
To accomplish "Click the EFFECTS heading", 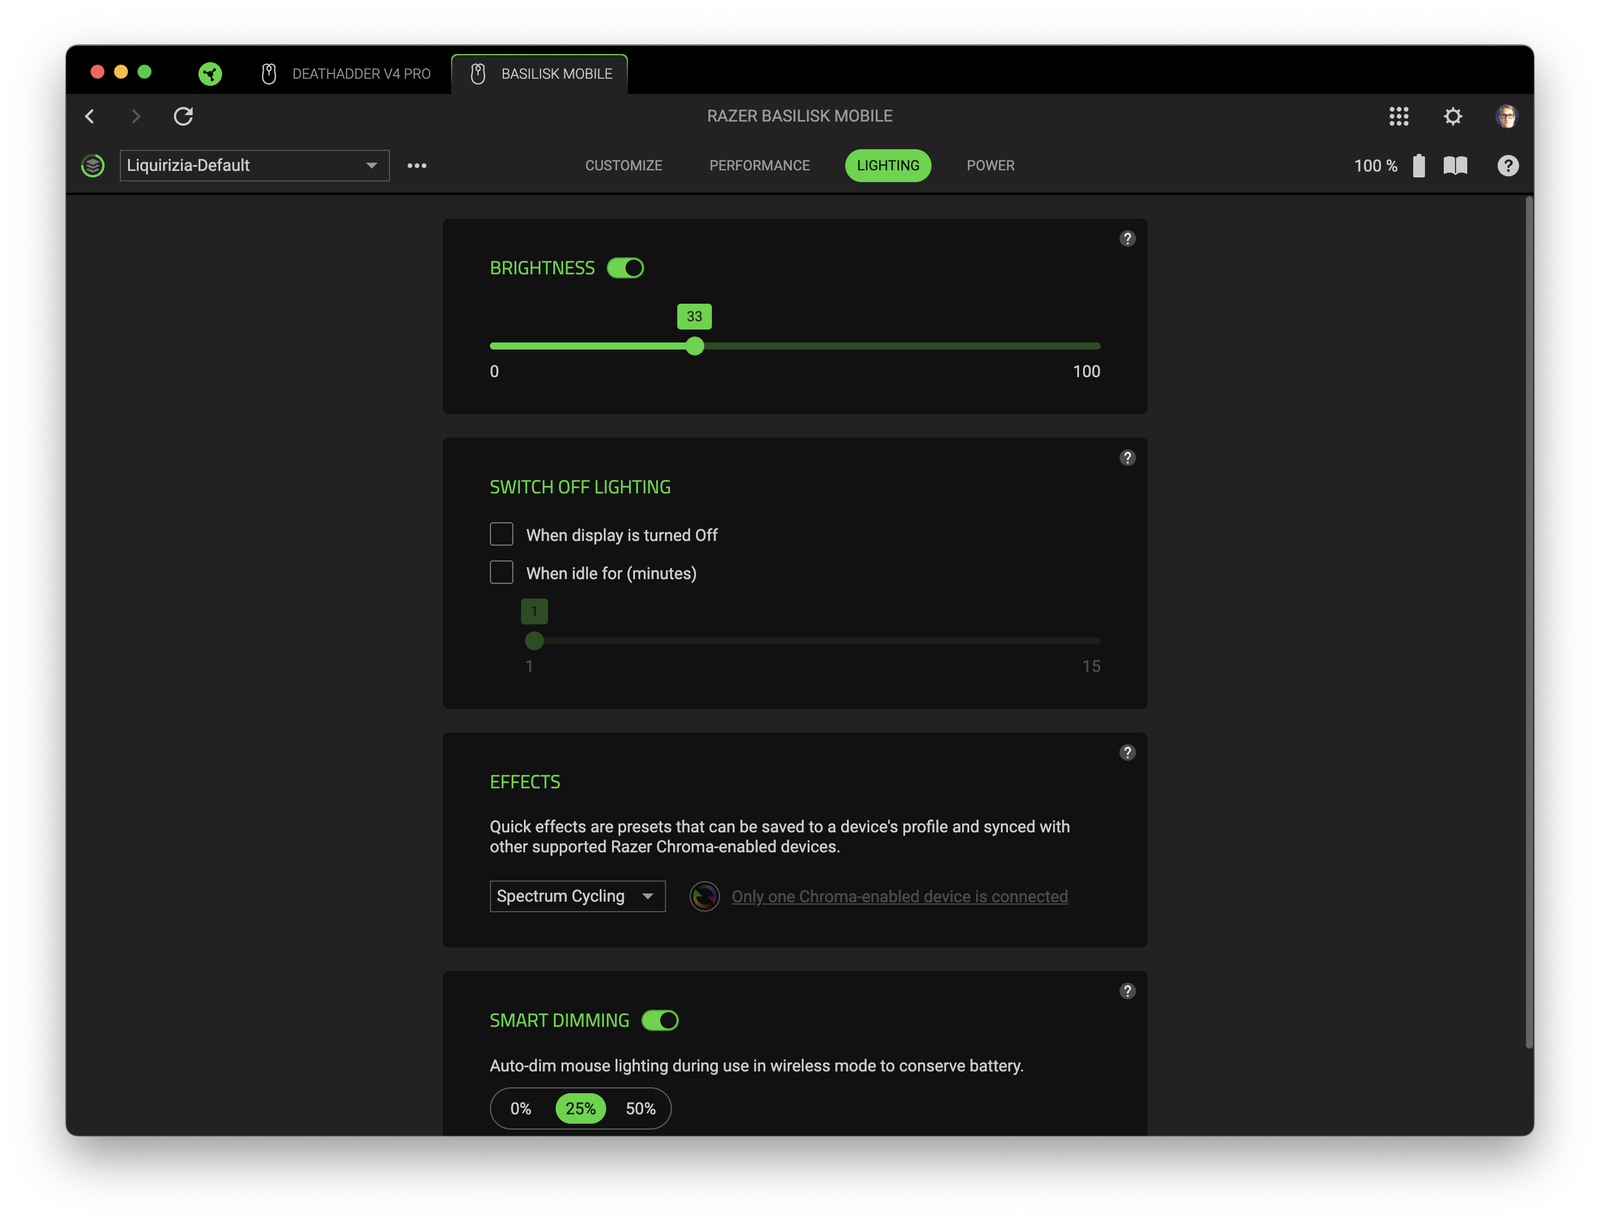I will point(525,782).
